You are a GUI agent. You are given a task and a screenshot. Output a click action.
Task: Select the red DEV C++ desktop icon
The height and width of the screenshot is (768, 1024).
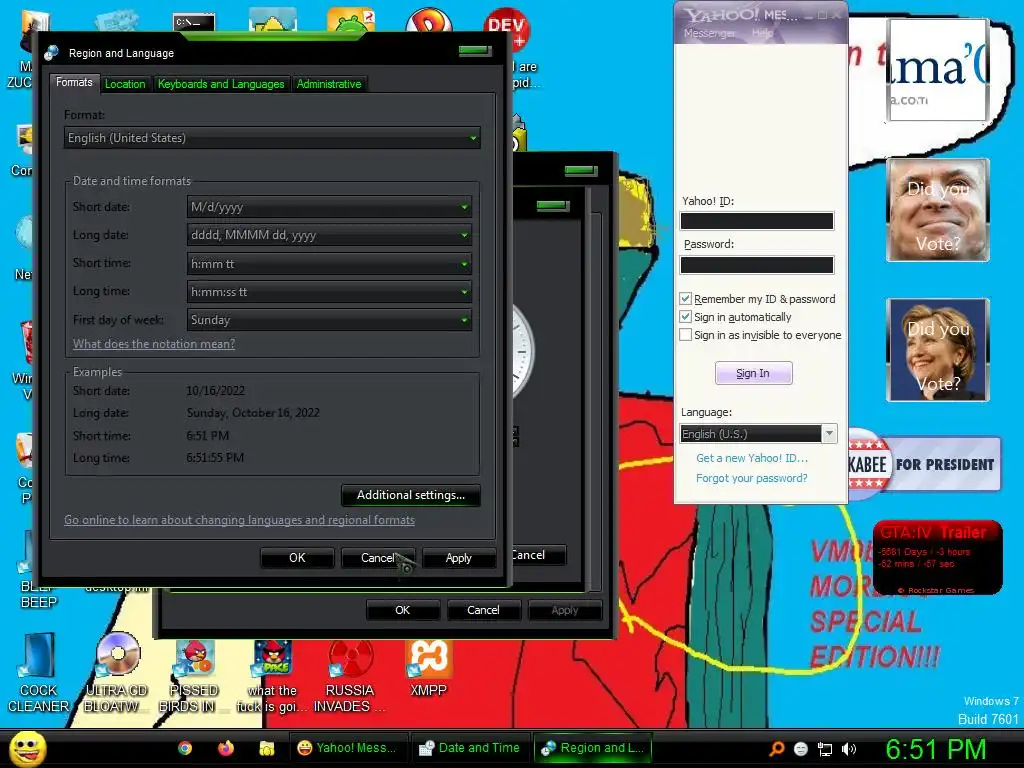coord(507,27)
